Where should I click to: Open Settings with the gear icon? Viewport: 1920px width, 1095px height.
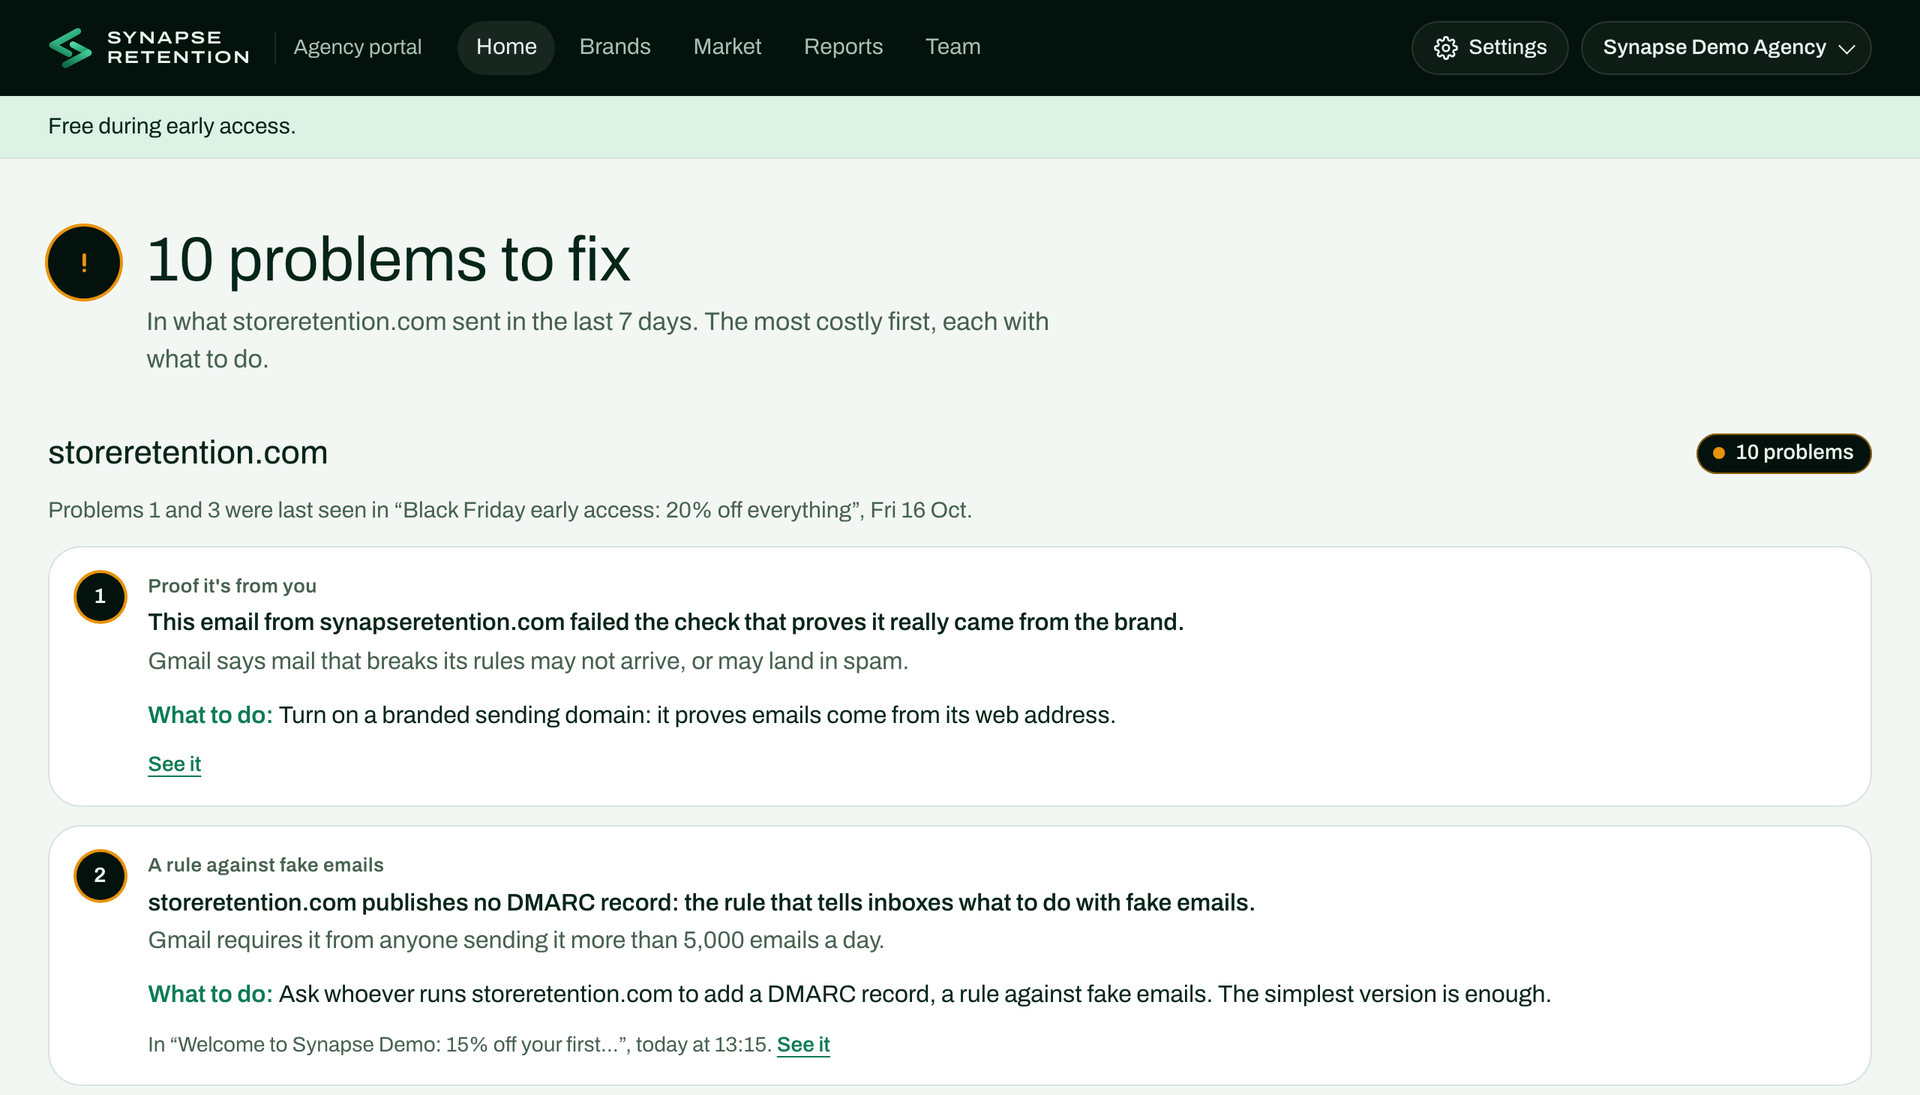1489,48
